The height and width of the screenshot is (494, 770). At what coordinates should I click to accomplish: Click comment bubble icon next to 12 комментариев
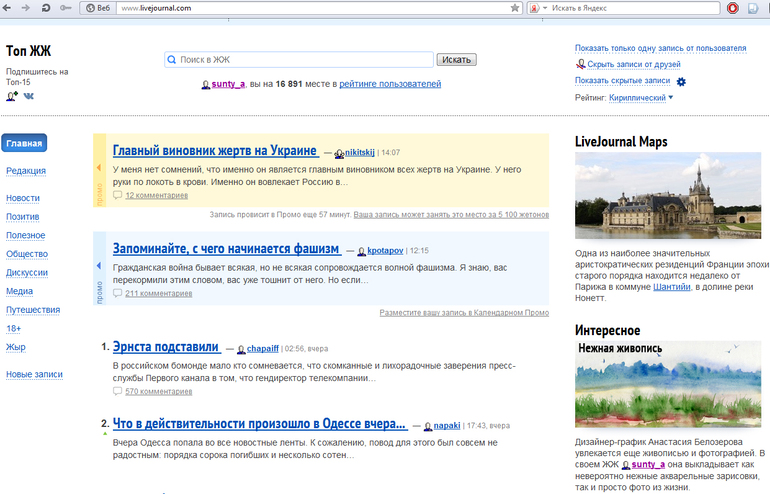117,195
